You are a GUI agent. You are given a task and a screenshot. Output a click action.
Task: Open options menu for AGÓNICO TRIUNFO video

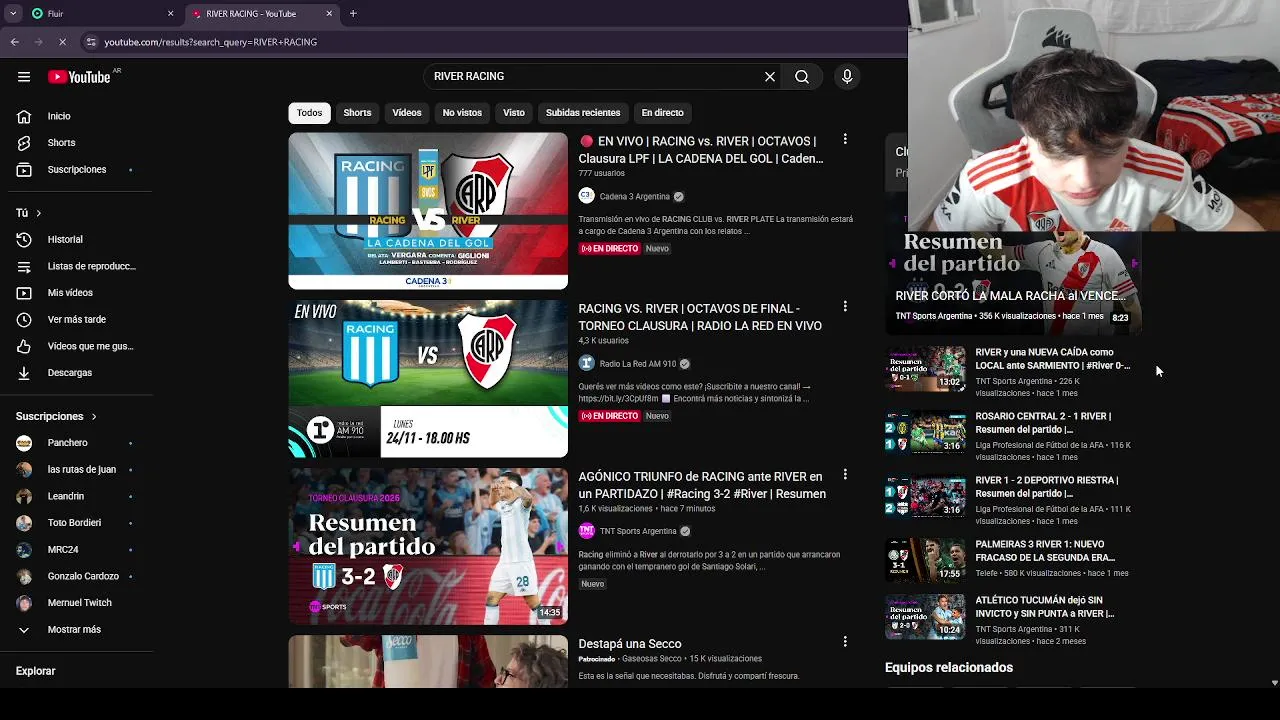[845, 474]
